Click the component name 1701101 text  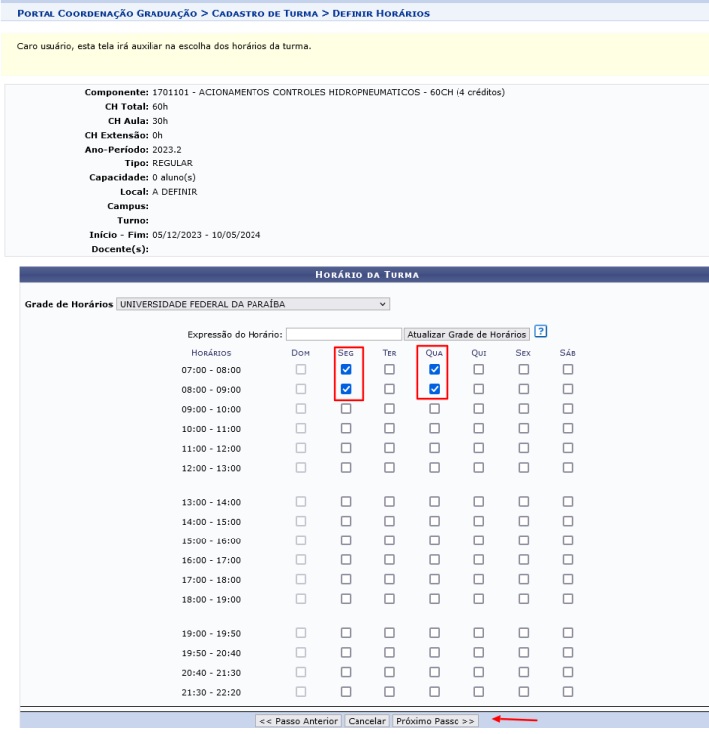point(329,92)
